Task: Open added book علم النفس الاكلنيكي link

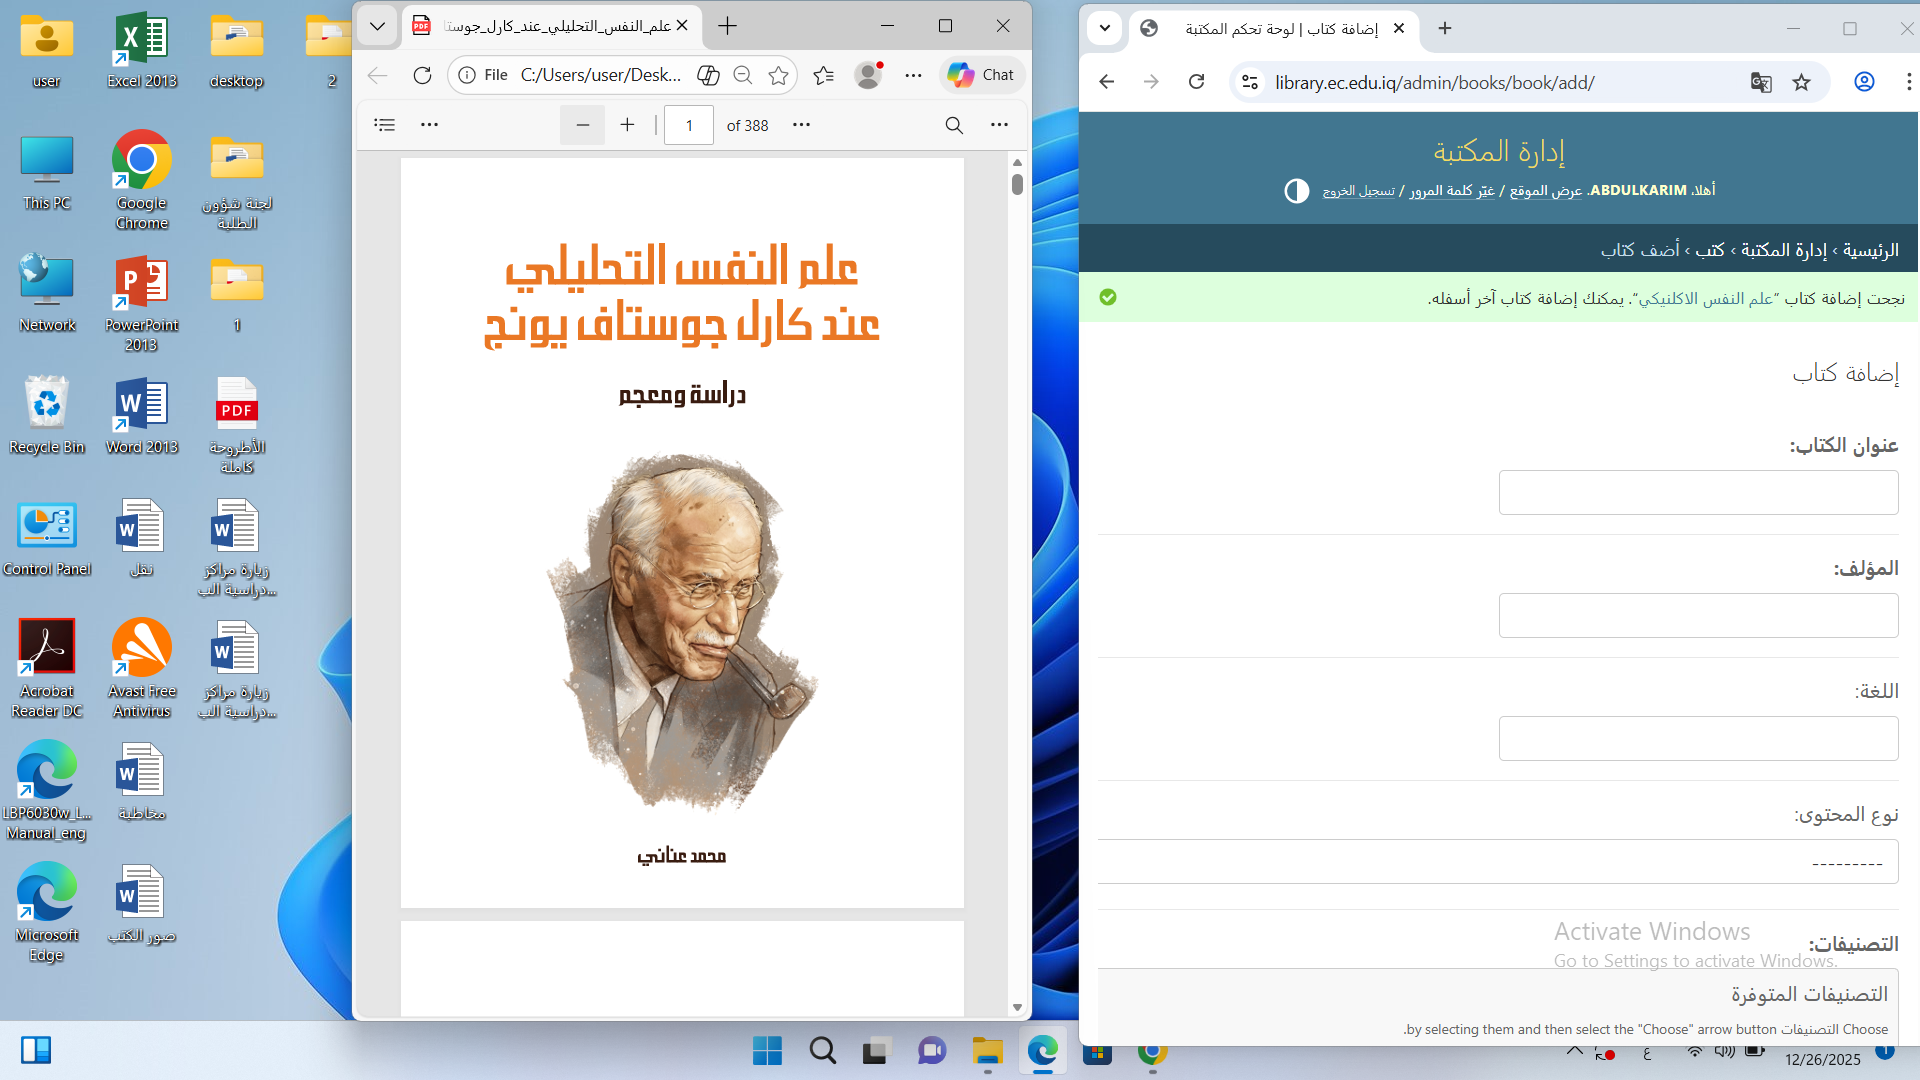Action: point(1706,298)
